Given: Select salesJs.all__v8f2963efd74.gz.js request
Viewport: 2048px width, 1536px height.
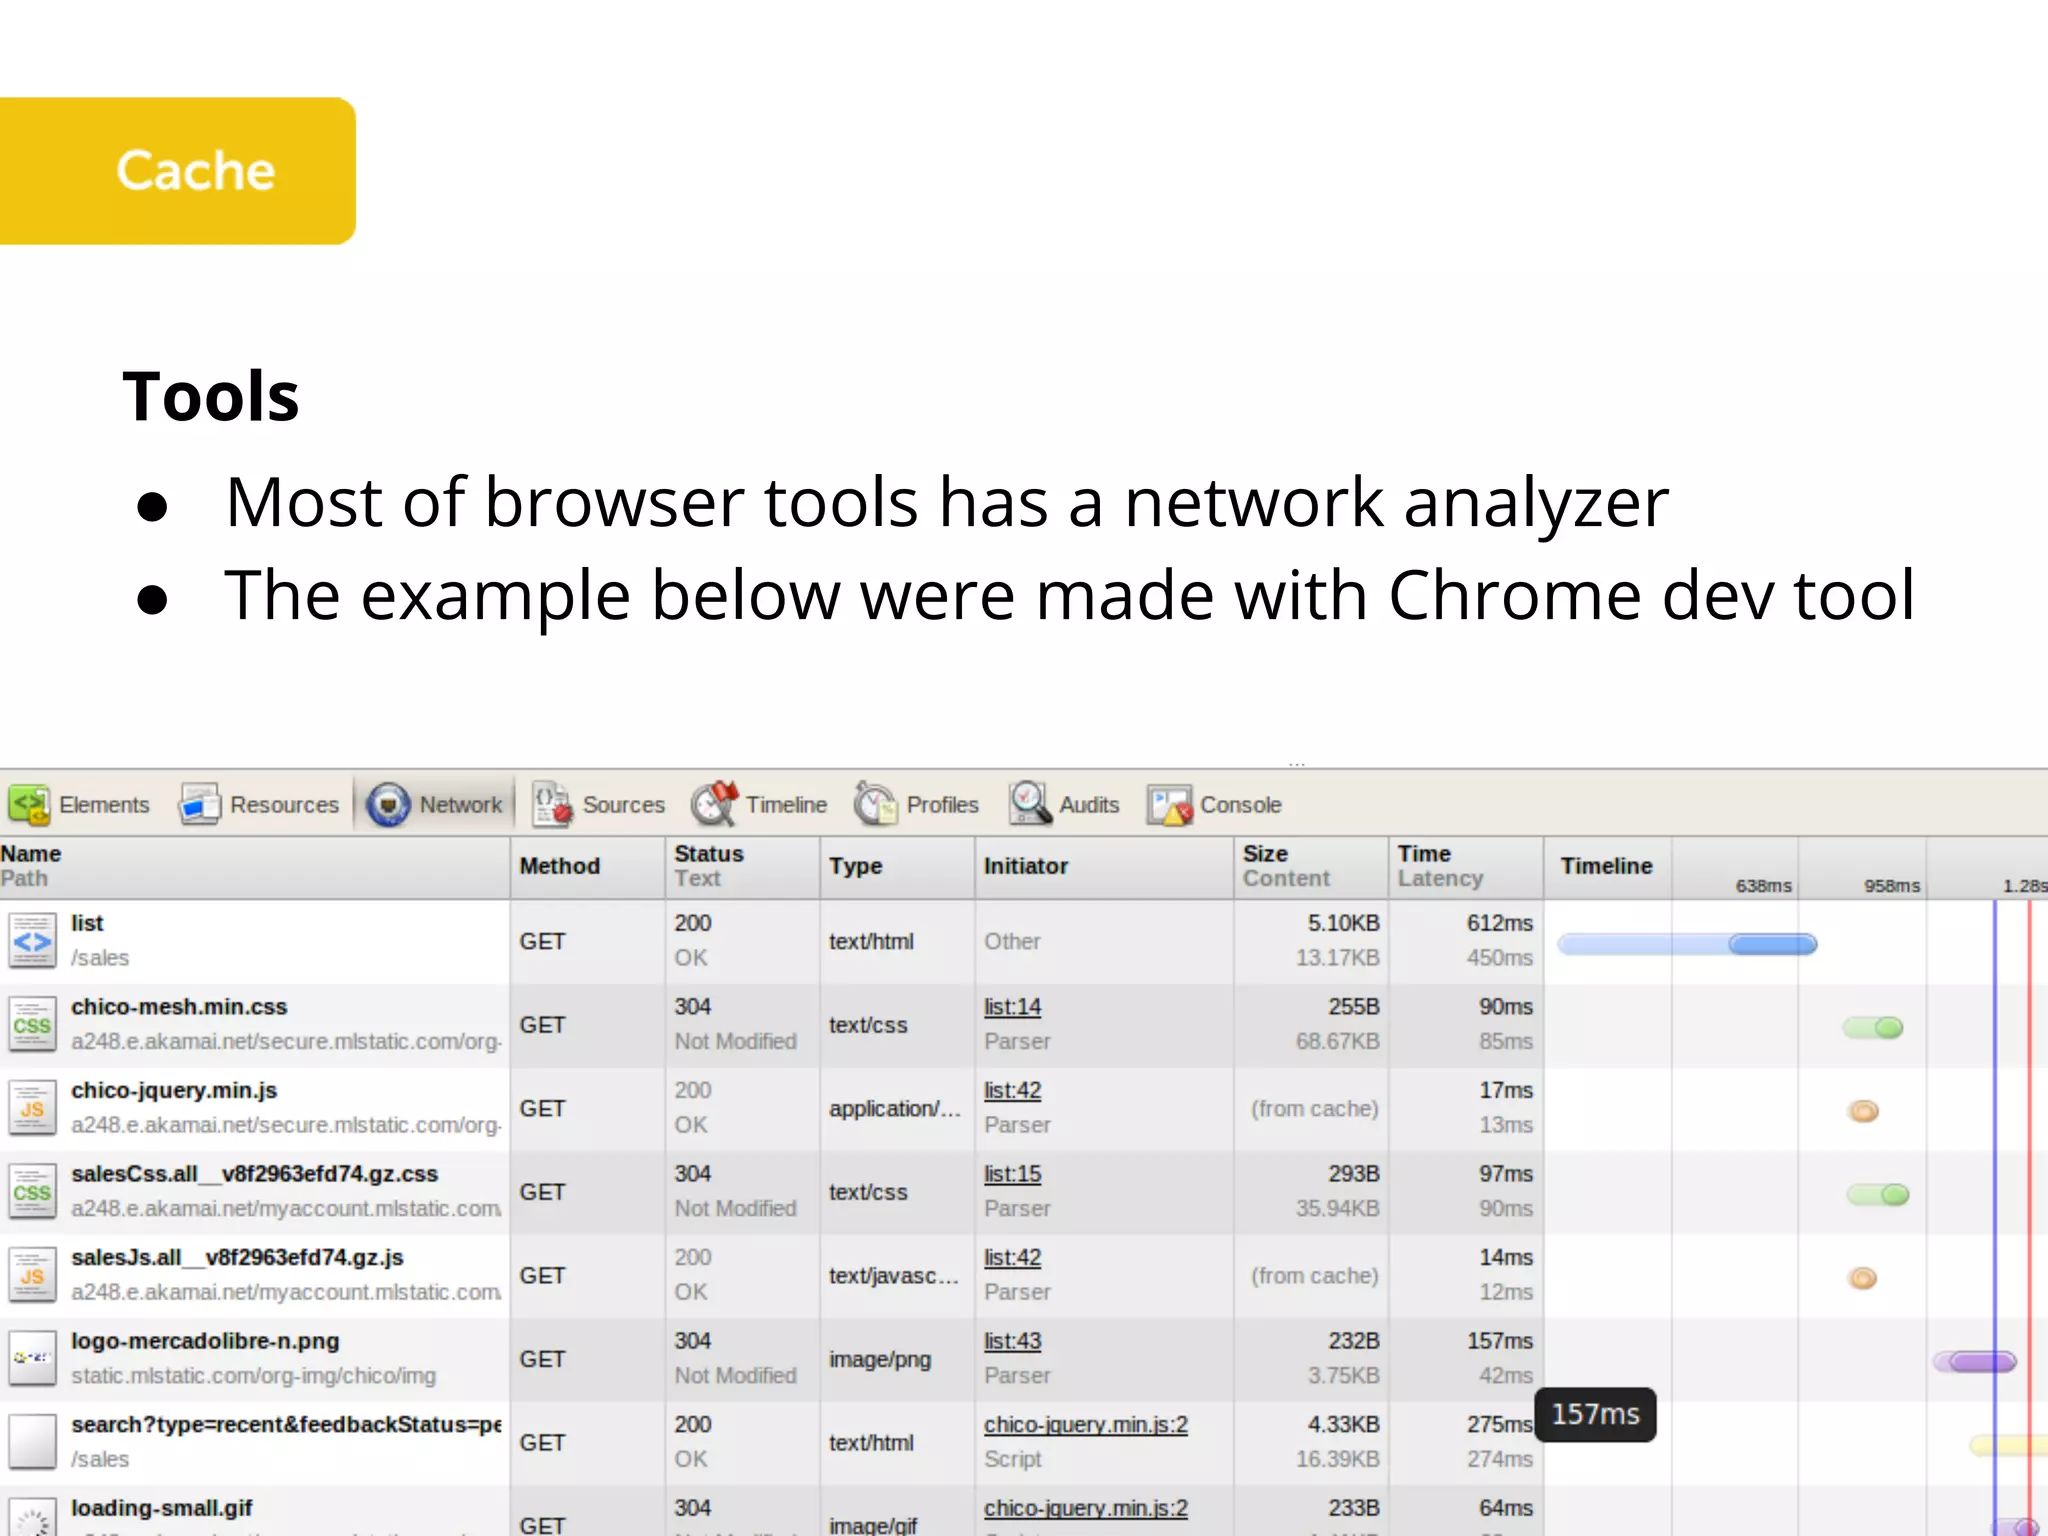Looking at the screenshot, I should (x=237, y=1258).
